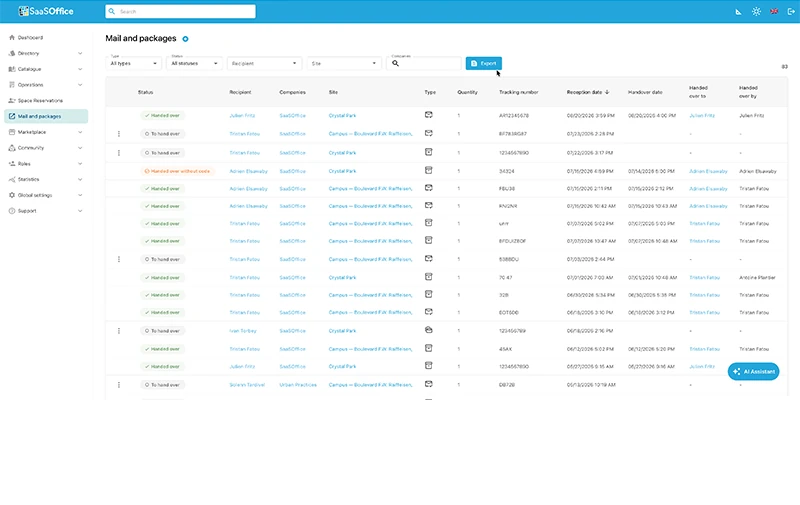Image resolution: width=800 pixels, height=505 pixels.
Task: Open Roles in sidebar
Action: 24,164
